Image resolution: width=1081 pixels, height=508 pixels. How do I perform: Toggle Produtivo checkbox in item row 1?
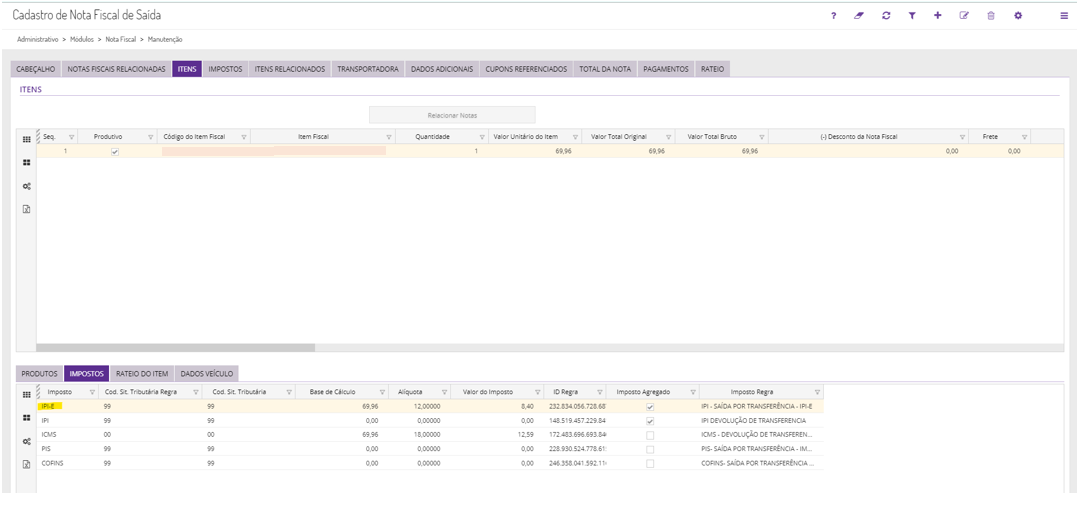click(x=115, y=151)
